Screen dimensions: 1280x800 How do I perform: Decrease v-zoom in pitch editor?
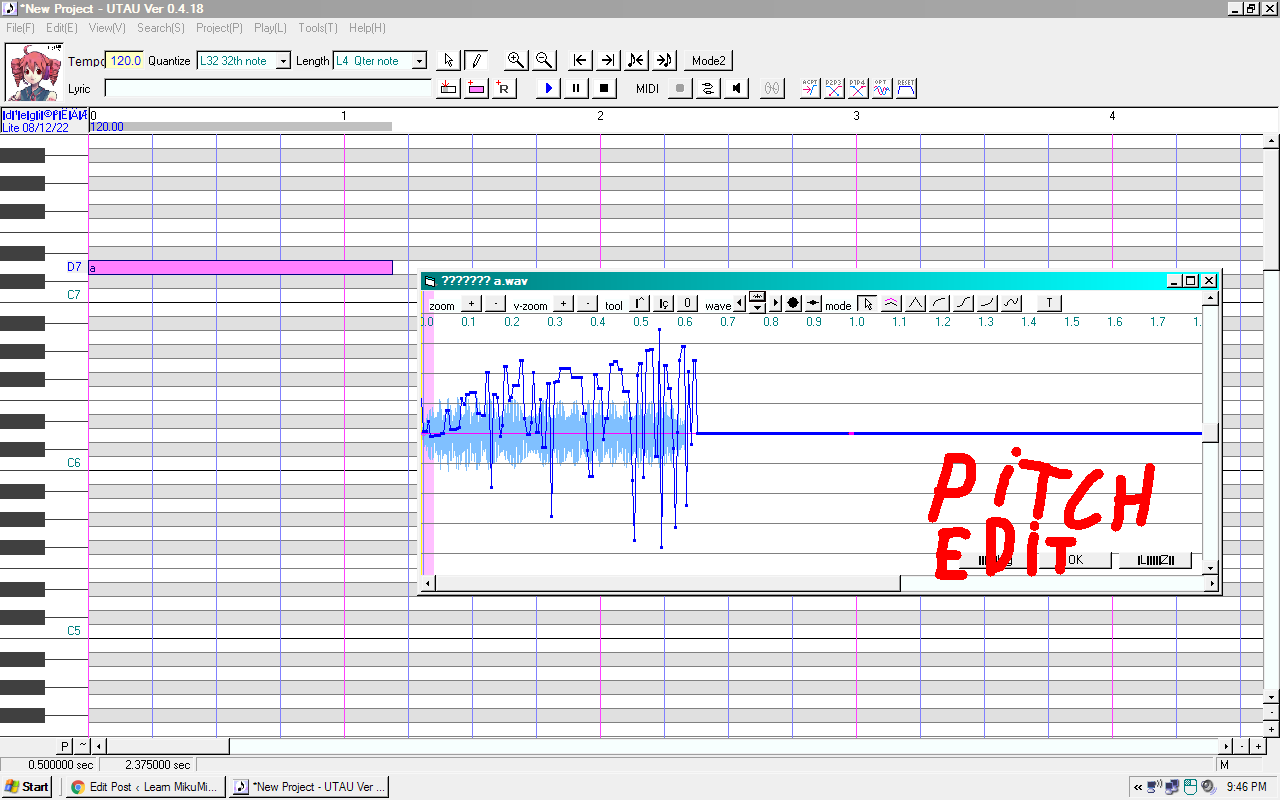(x=588, y=303)
